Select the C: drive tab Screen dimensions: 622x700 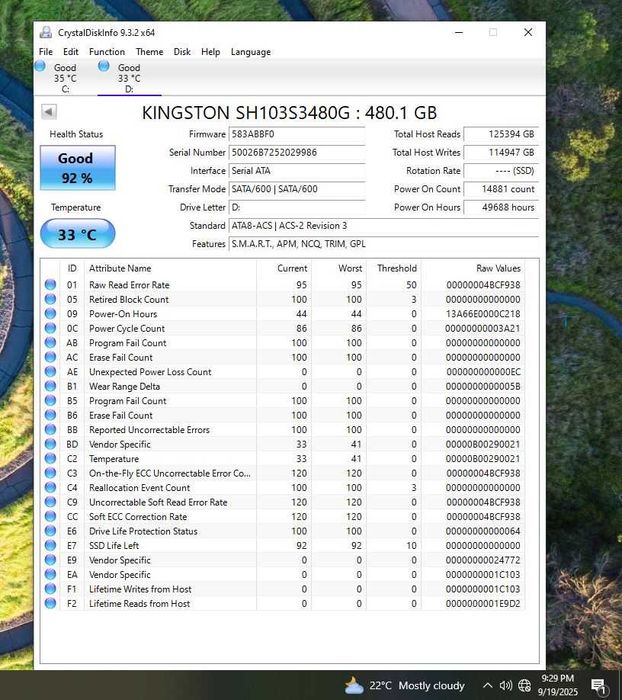coord(65,78)
